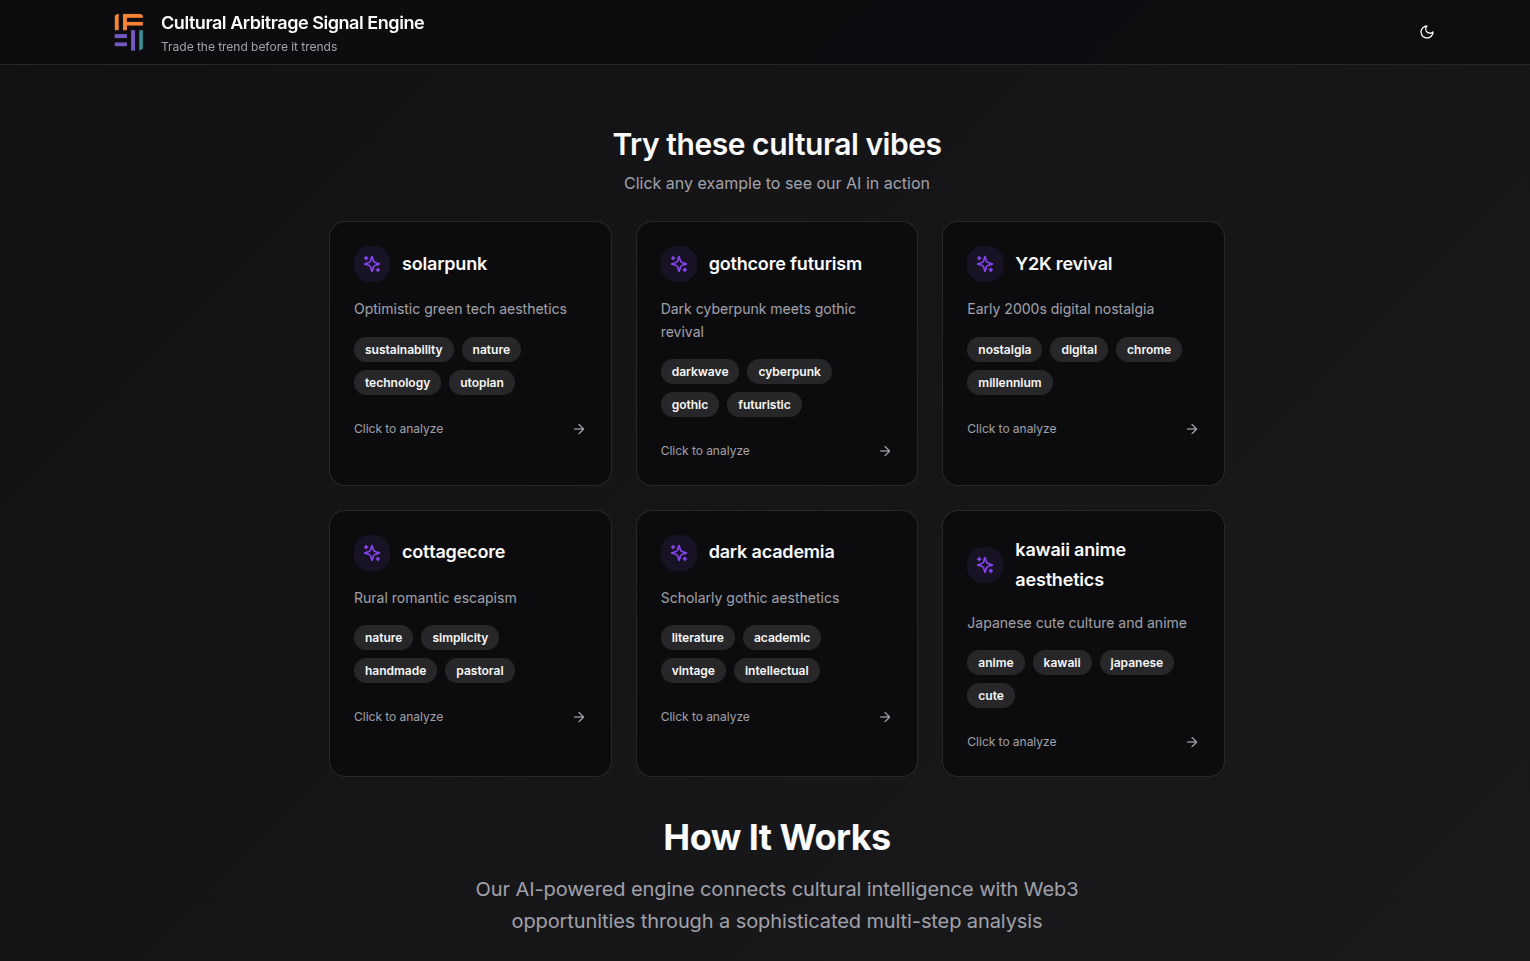Click the sparkle icon on kawaii anime aesthetics
This screenshot has height=961, width=1530.
pyautogui.click(x=985, y=565)
